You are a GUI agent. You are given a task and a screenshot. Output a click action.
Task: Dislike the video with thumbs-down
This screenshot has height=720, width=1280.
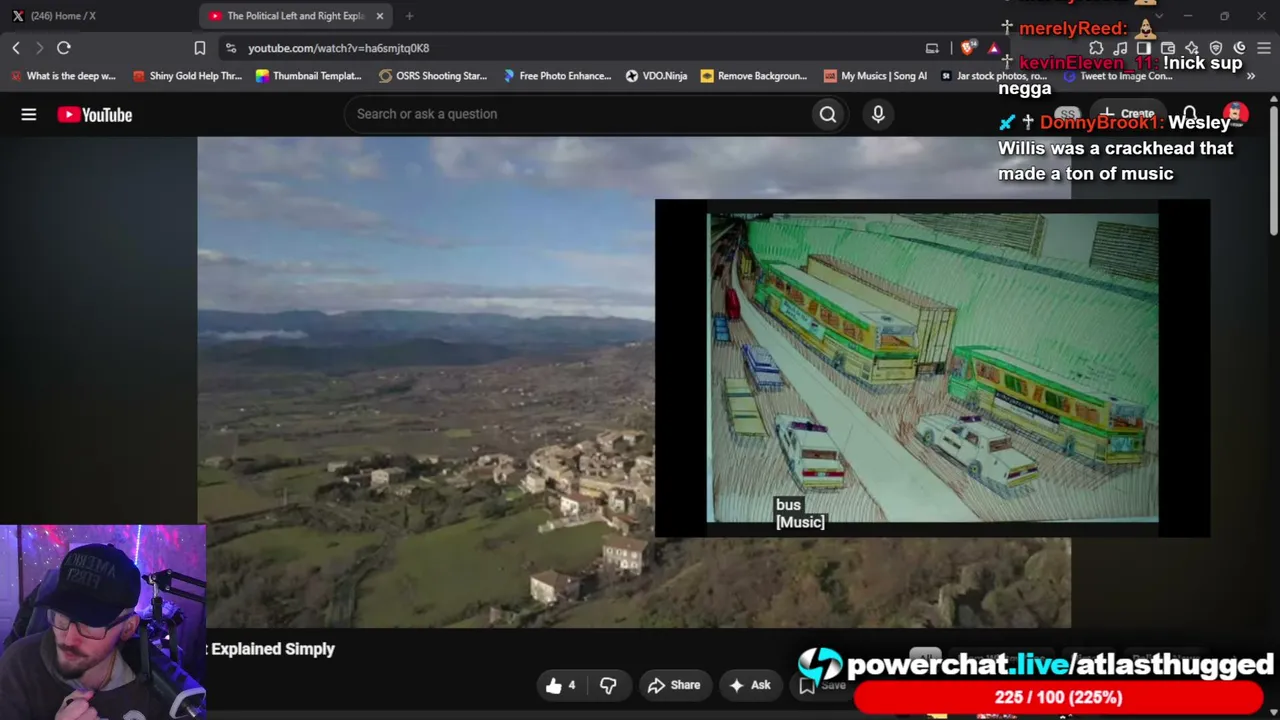[x=608, y=685]
